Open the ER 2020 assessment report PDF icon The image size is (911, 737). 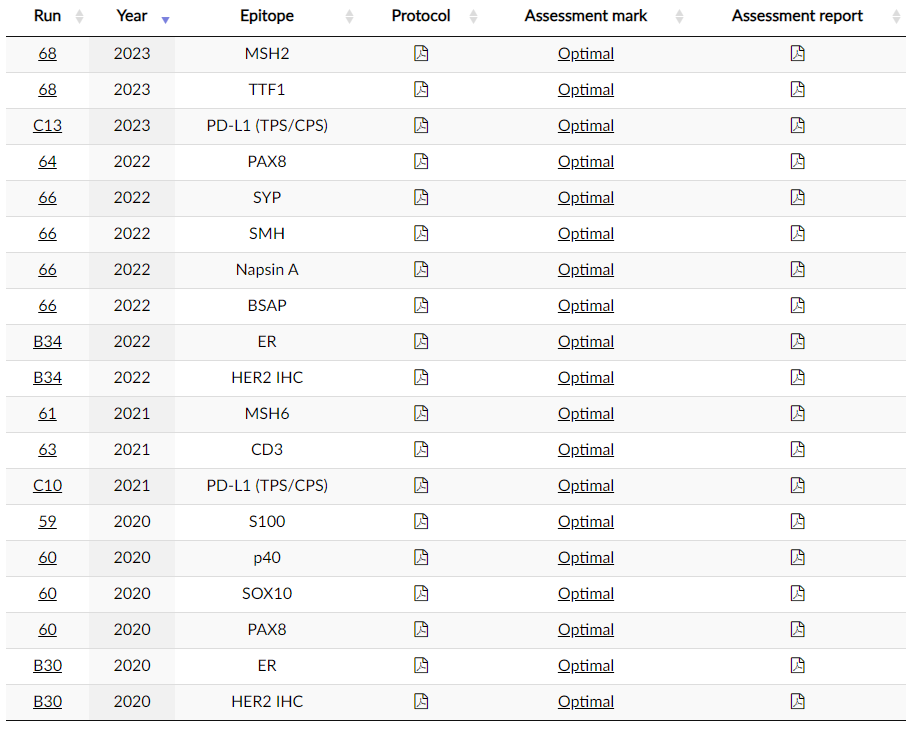(x=798, y=666)
